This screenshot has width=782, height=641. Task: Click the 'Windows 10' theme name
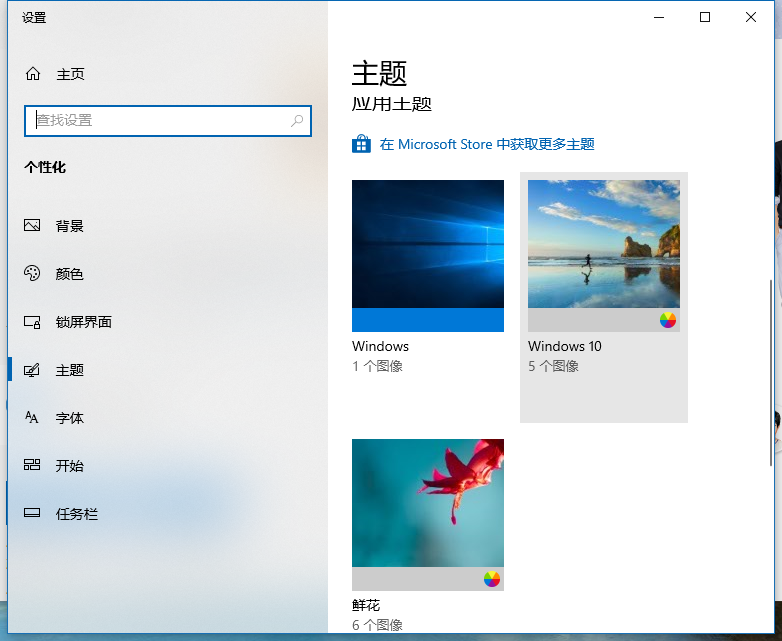point(565,346)
